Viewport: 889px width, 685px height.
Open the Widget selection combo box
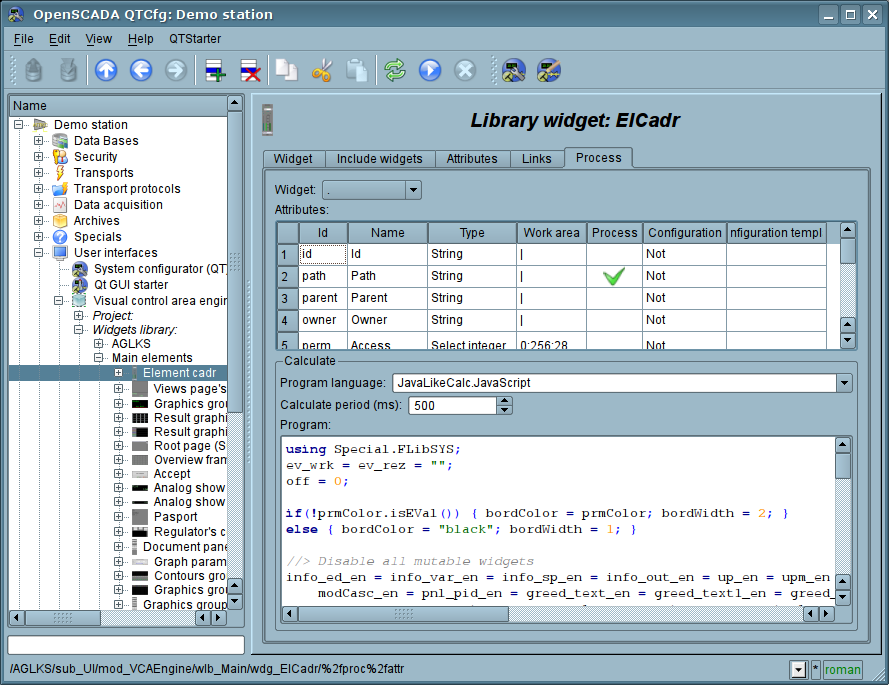coord(371,190)
